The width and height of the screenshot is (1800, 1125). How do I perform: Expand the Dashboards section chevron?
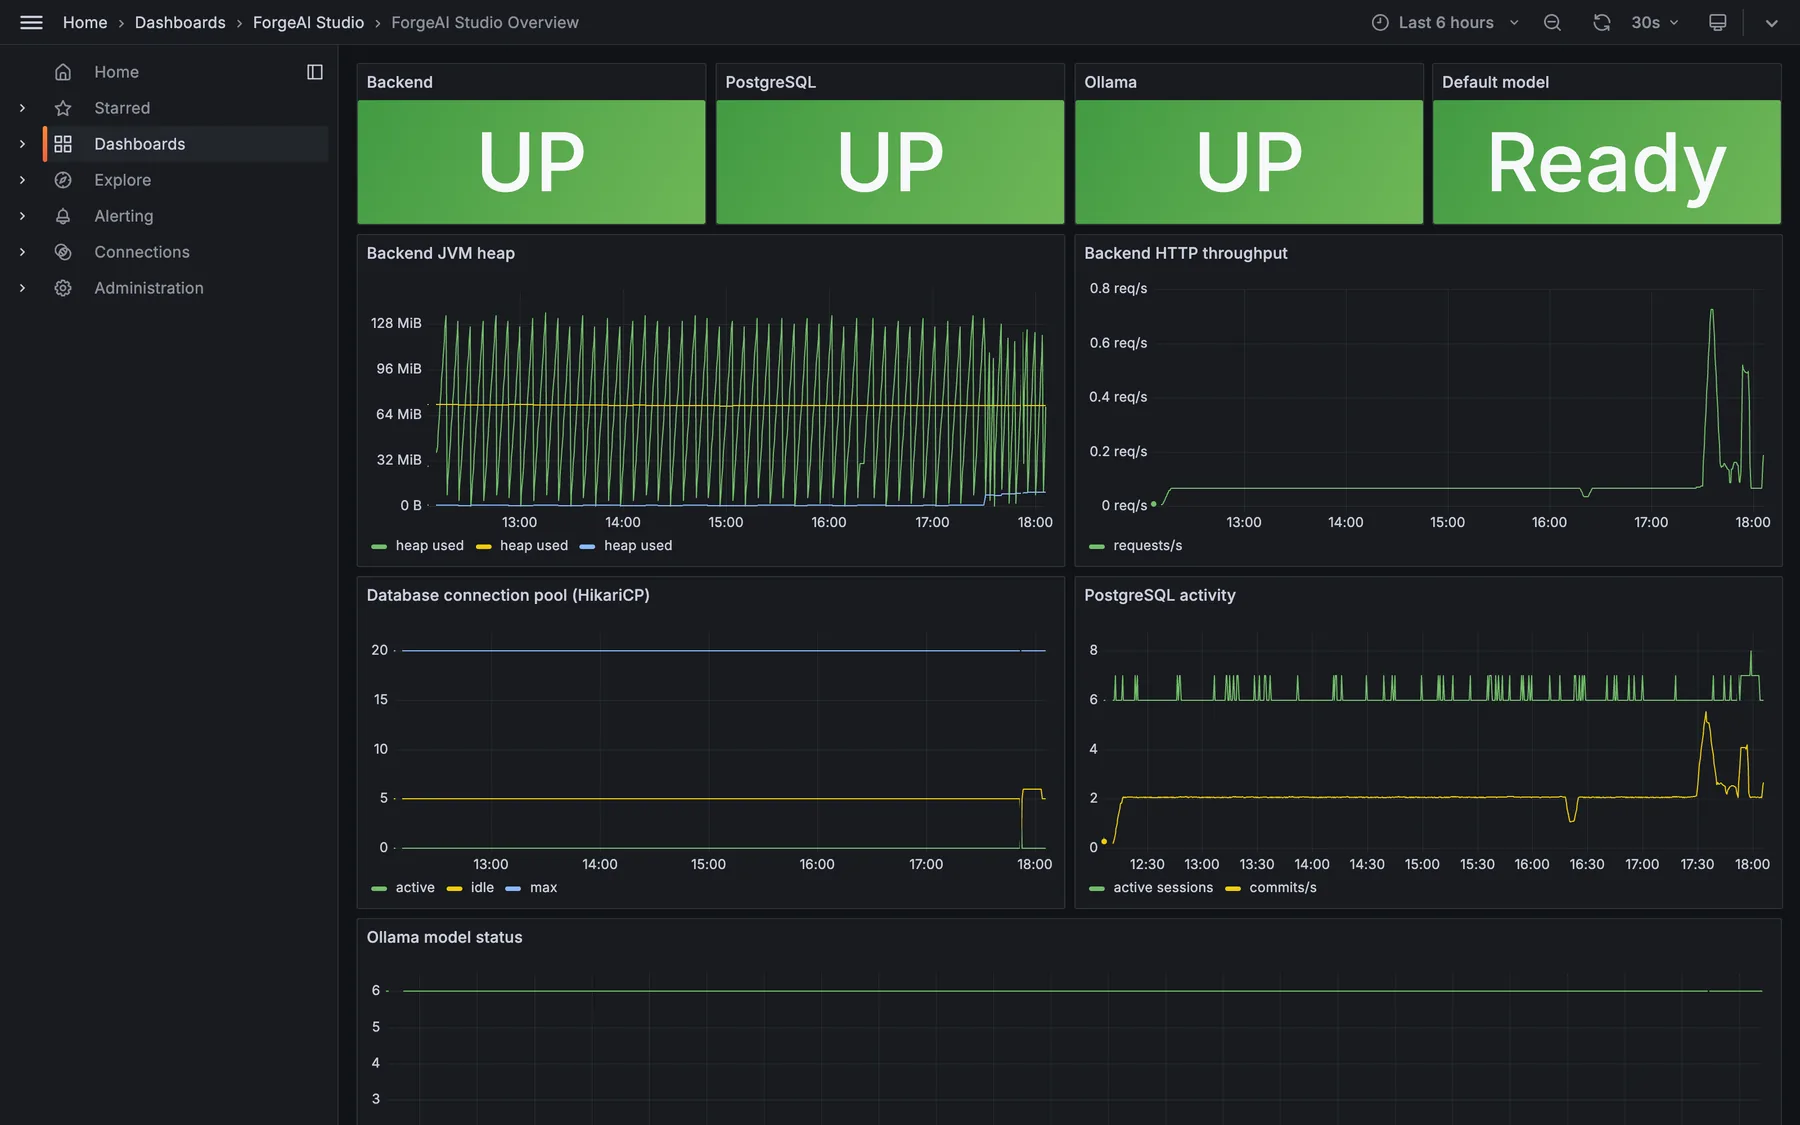coord(22,144)
